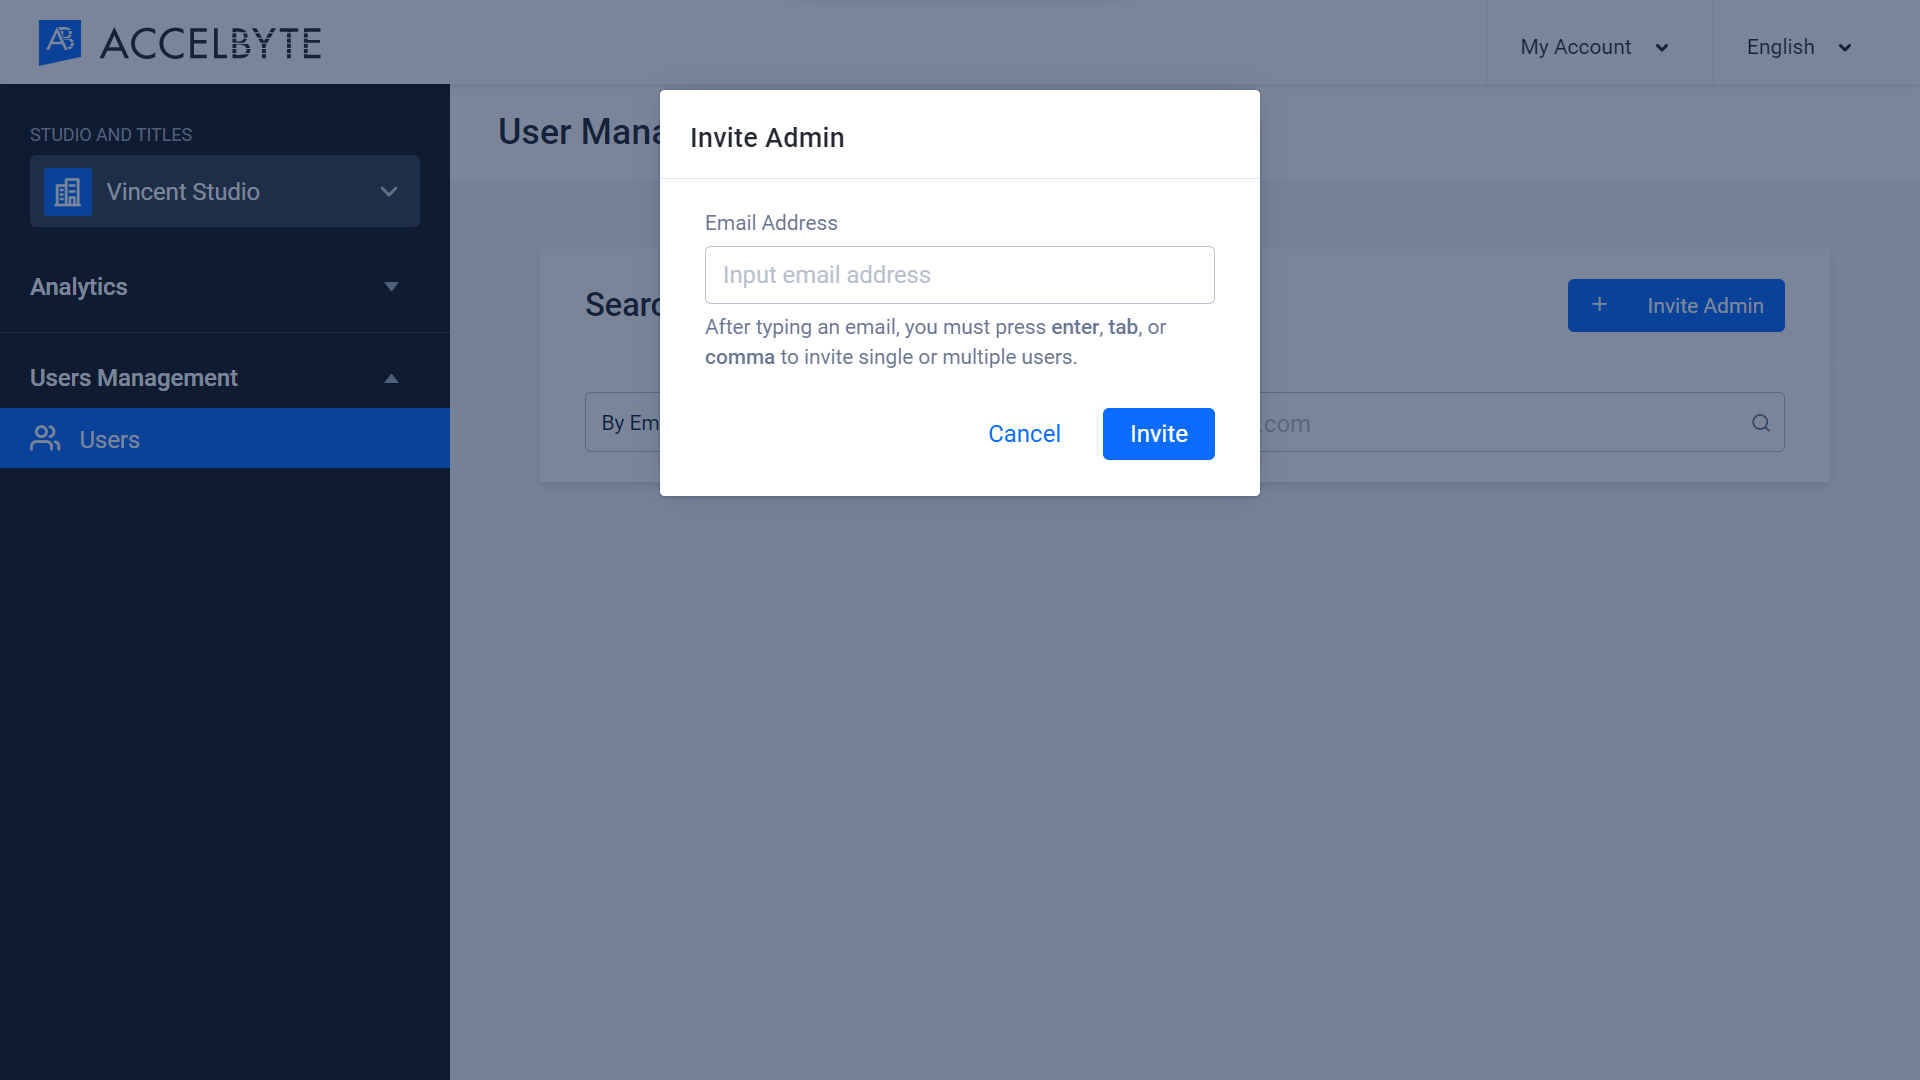This screenshot has width=1920, height=1080.
Task: Click the English language dropdown icon
Action: pyautogui.click(x=1845, y=47)
